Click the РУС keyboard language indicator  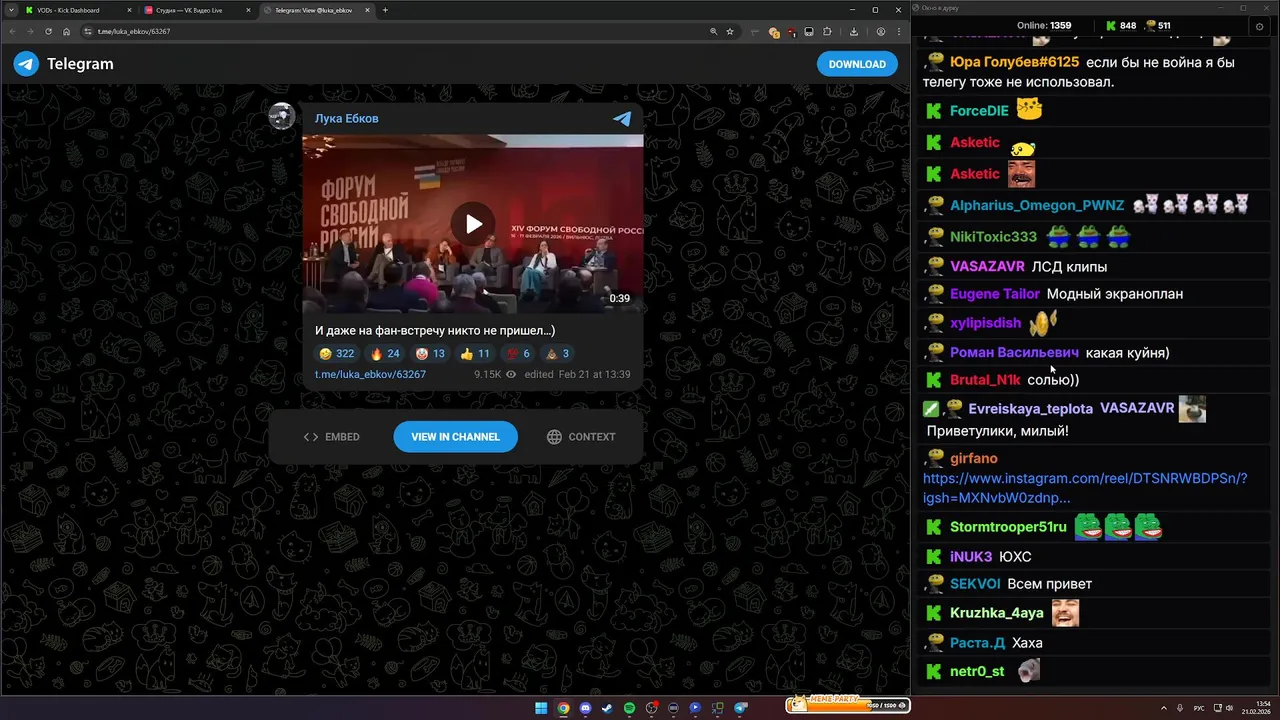click(x=1199, y=708)
